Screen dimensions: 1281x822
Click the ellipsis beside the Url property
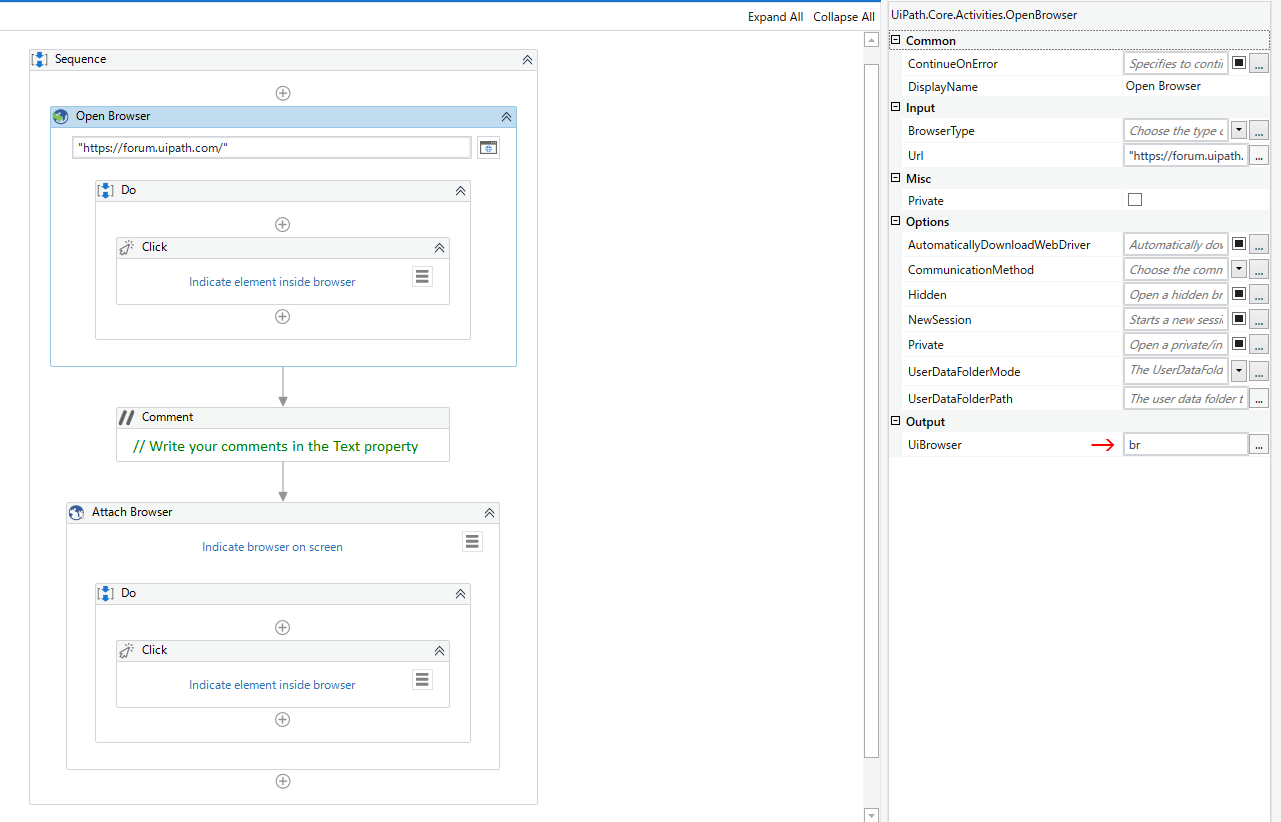tap(1259, 155)
